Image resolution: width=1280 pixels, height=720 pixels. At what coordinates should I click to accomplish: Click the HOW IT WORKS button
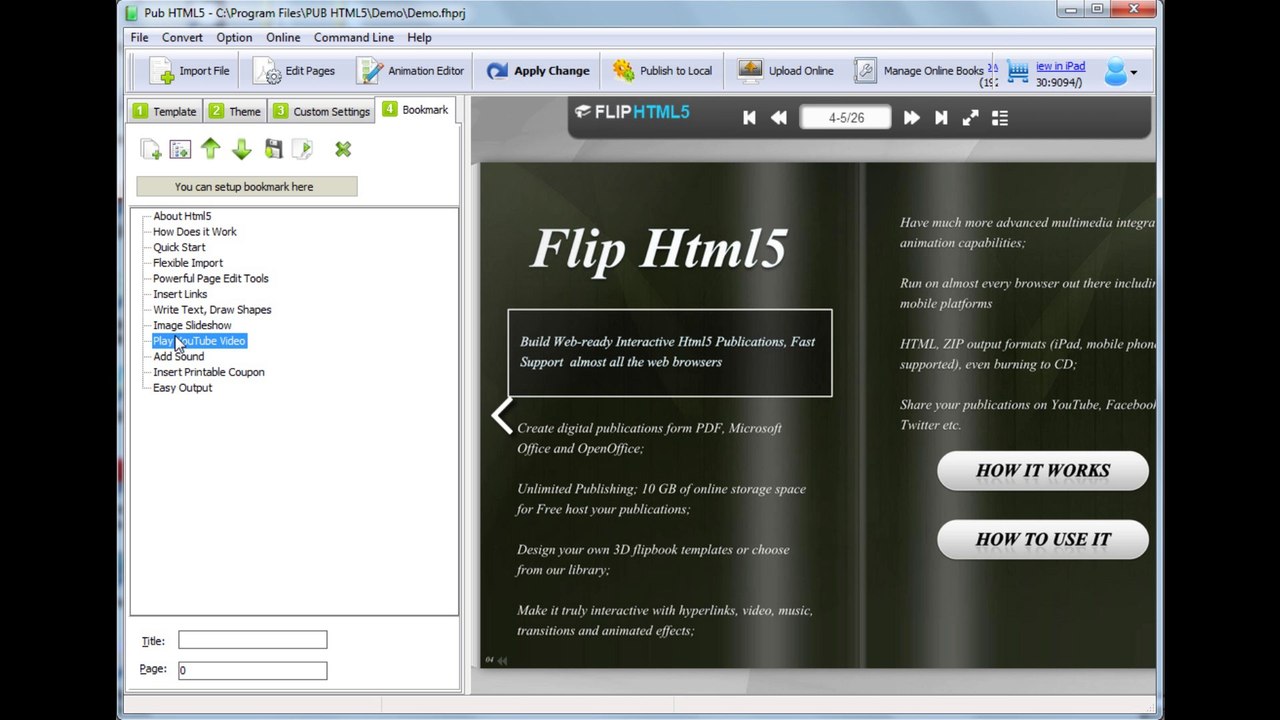[1043, 470]
